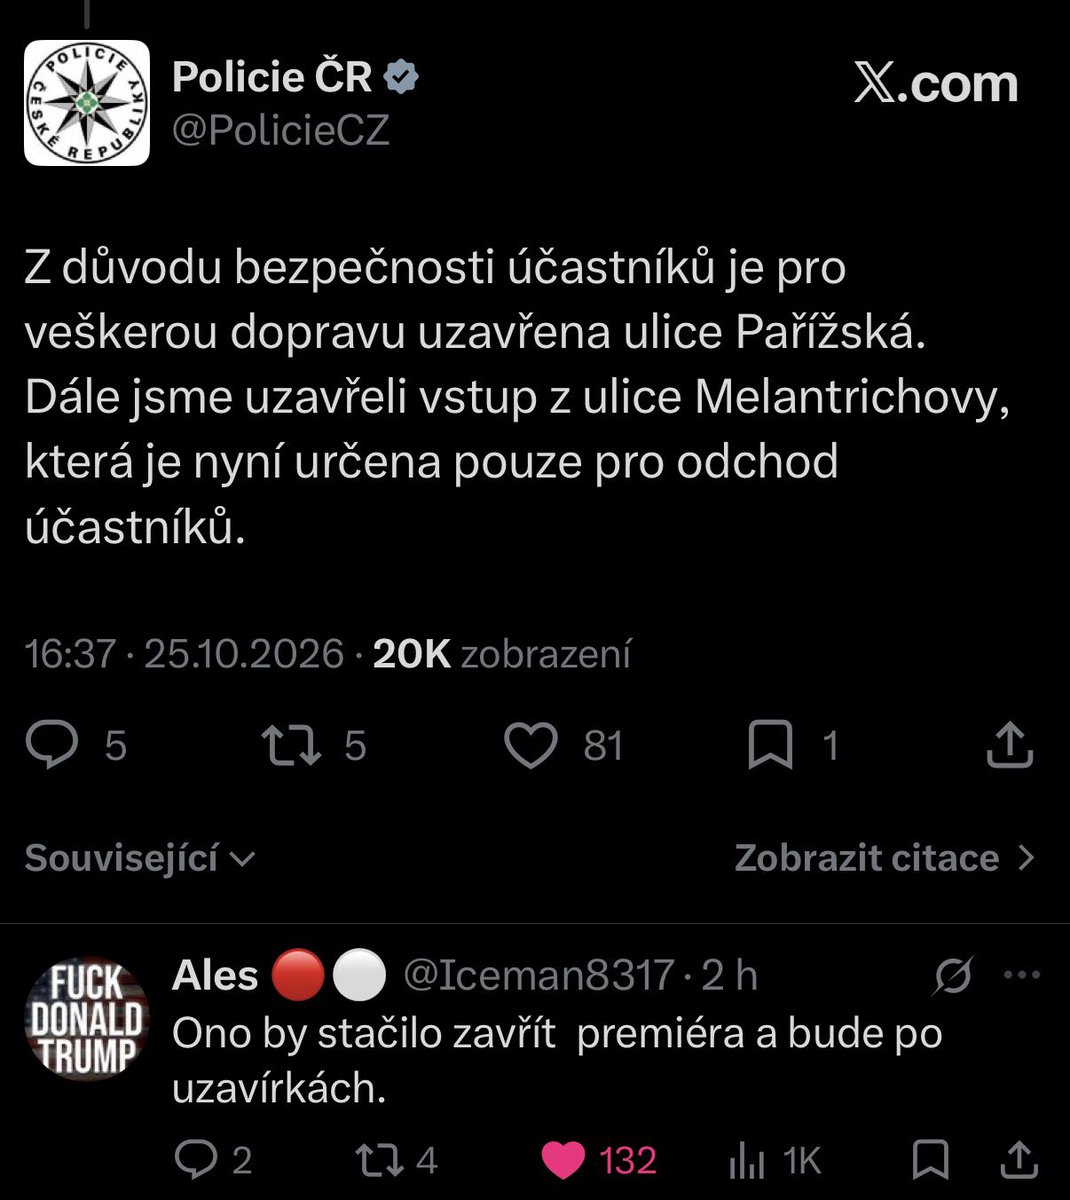Expand the Související sort dropdown
The height and width of the screenshot is (1200, 1070).
[x=140, y=858]
